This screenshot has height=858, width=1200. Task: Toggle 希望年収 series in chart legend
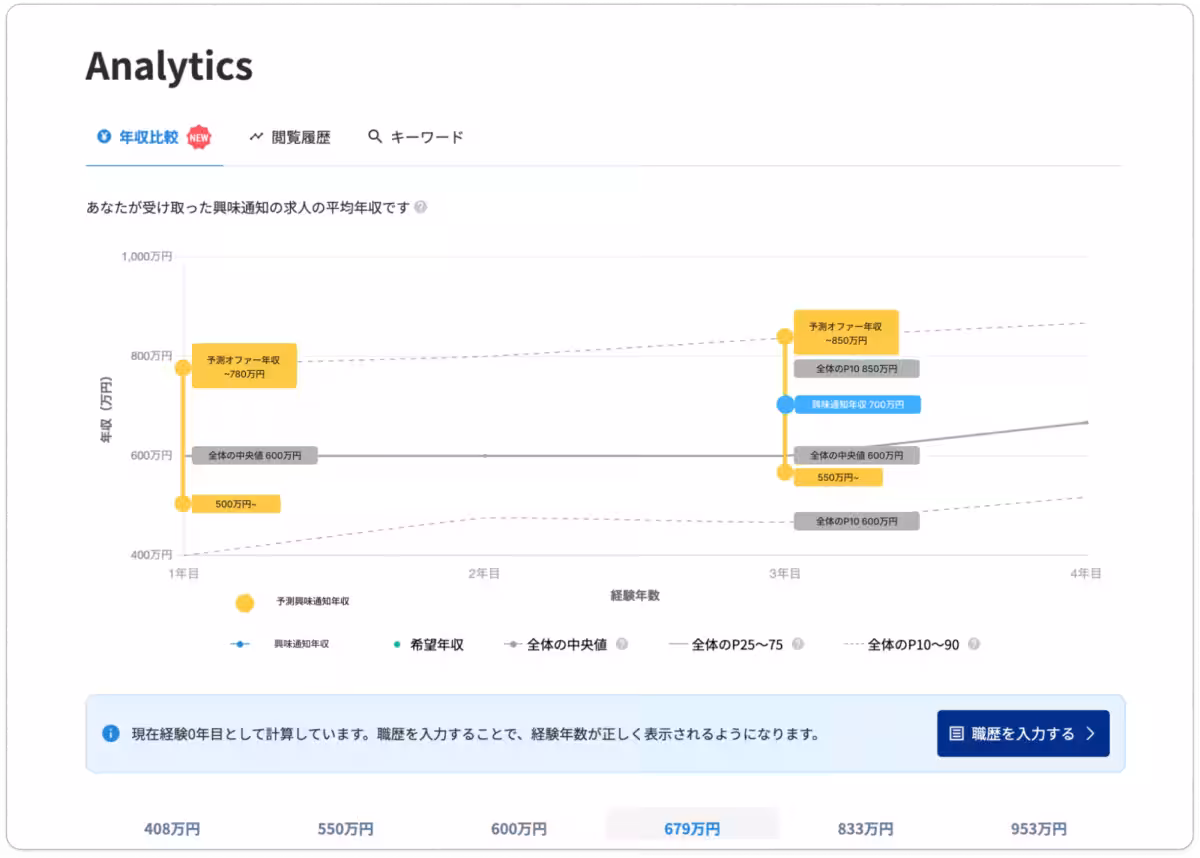point(430,645)
